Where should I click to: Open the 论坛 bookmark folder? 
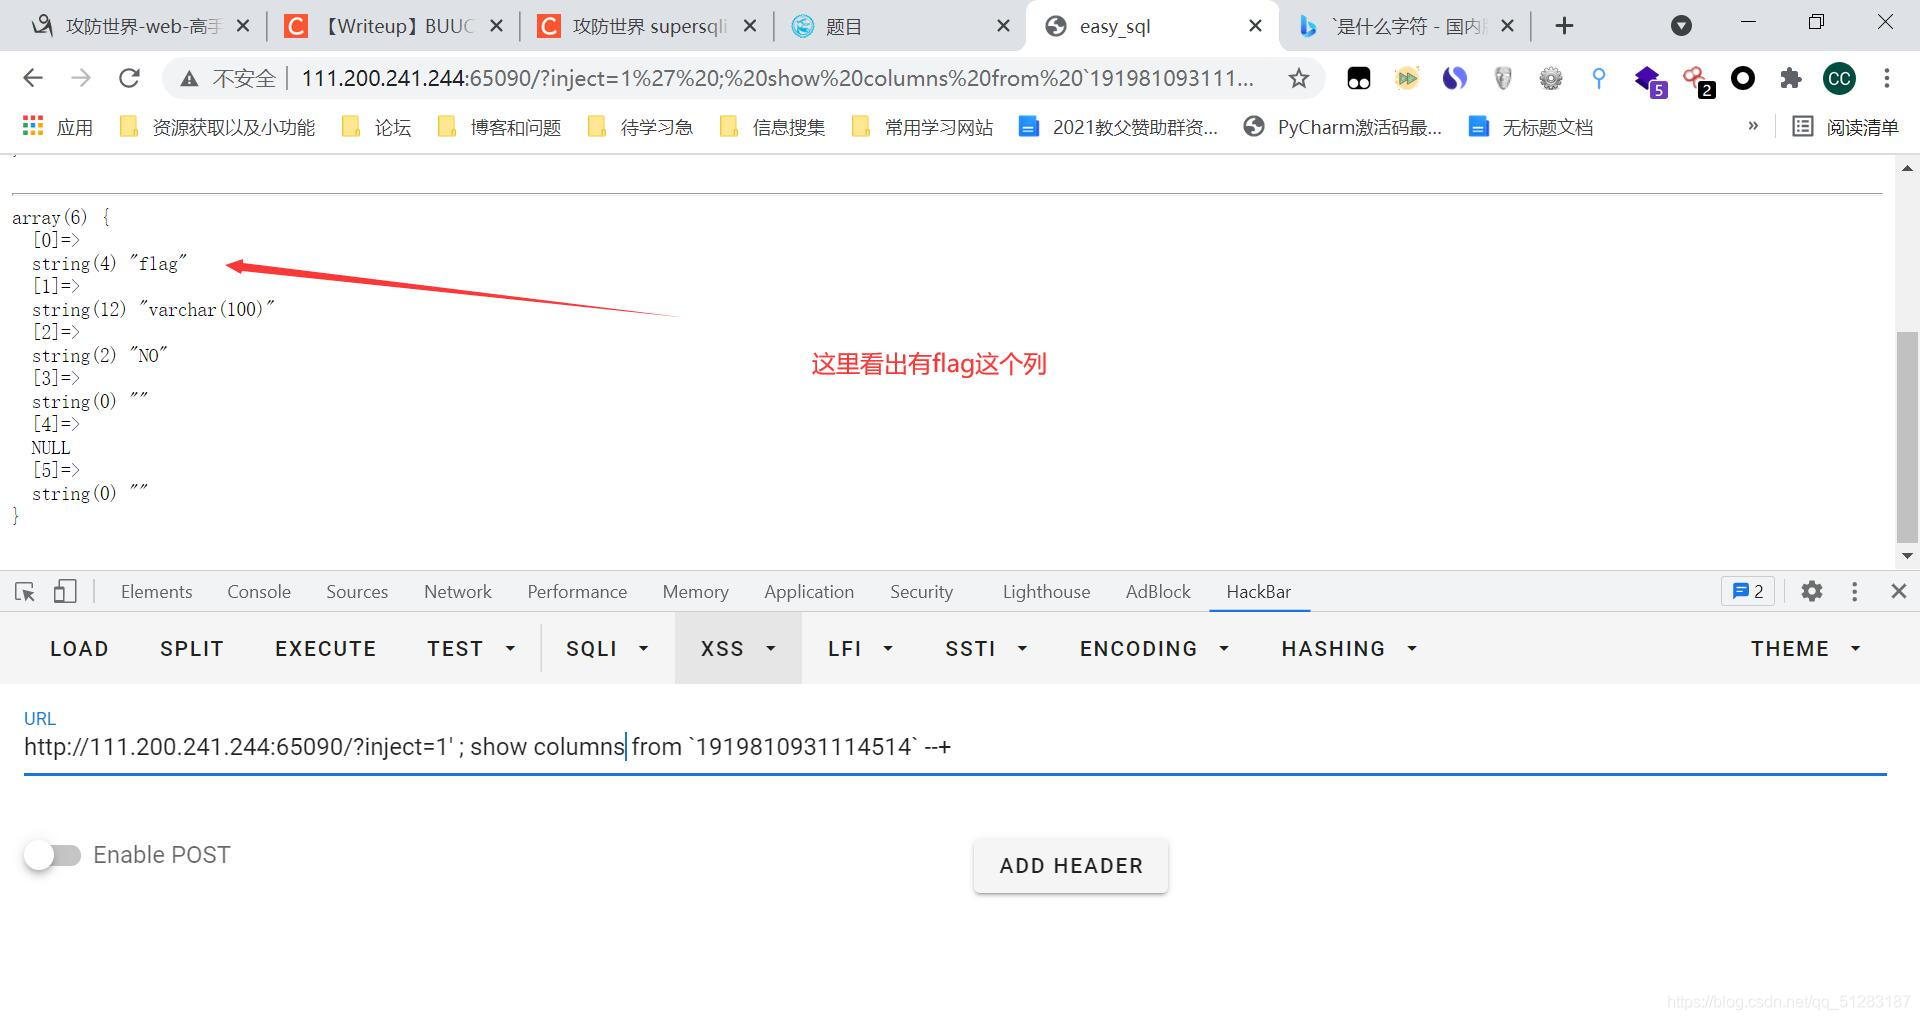click(x=377, y=126)
